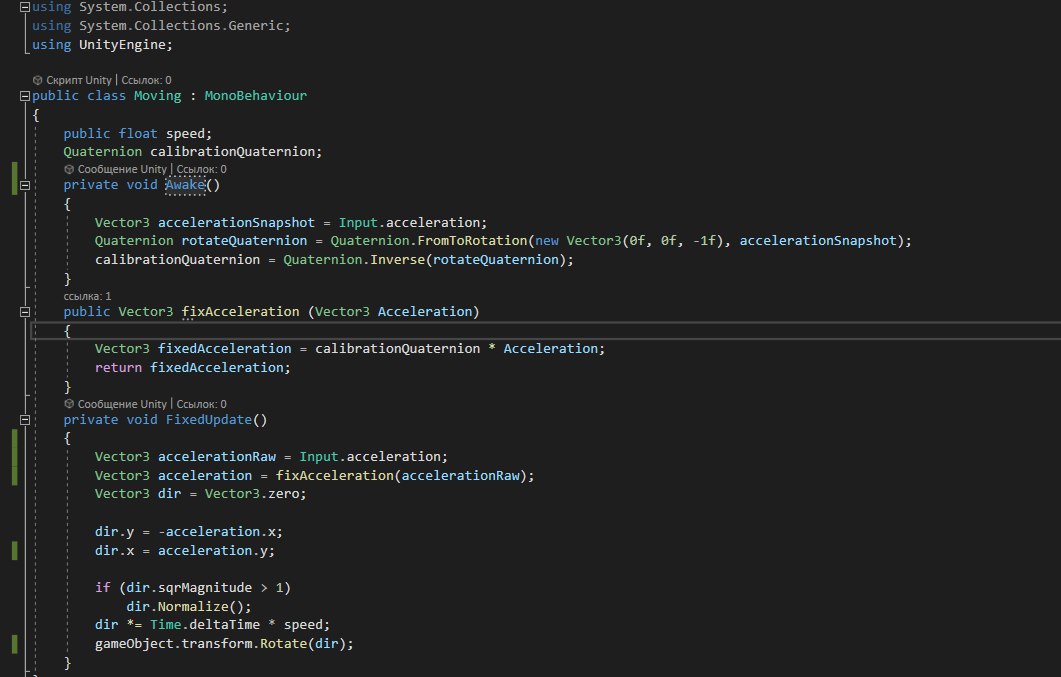The height and width of the screenshot is (677, 1061).
Task: Click Unity cube icon above the Moving class
Action: click(x=37, y=80)
